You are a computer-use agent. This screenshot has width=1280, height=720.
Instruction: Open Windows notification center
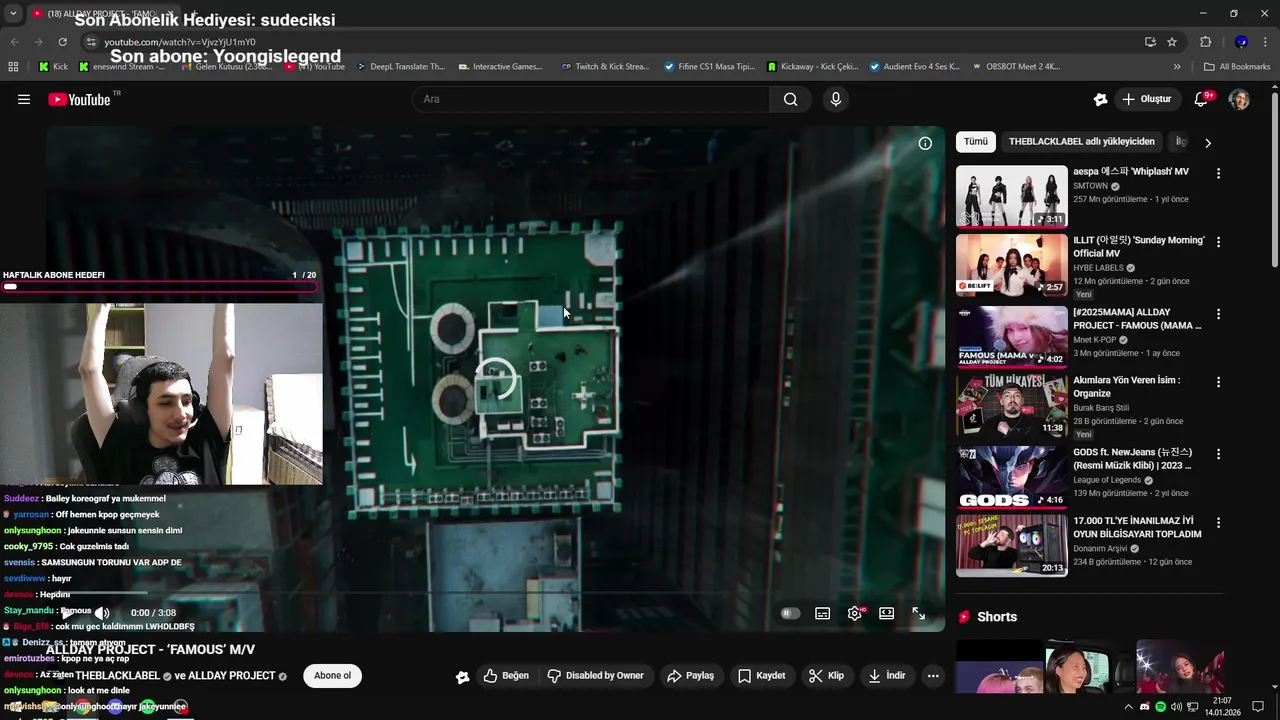pos(1258,707)
